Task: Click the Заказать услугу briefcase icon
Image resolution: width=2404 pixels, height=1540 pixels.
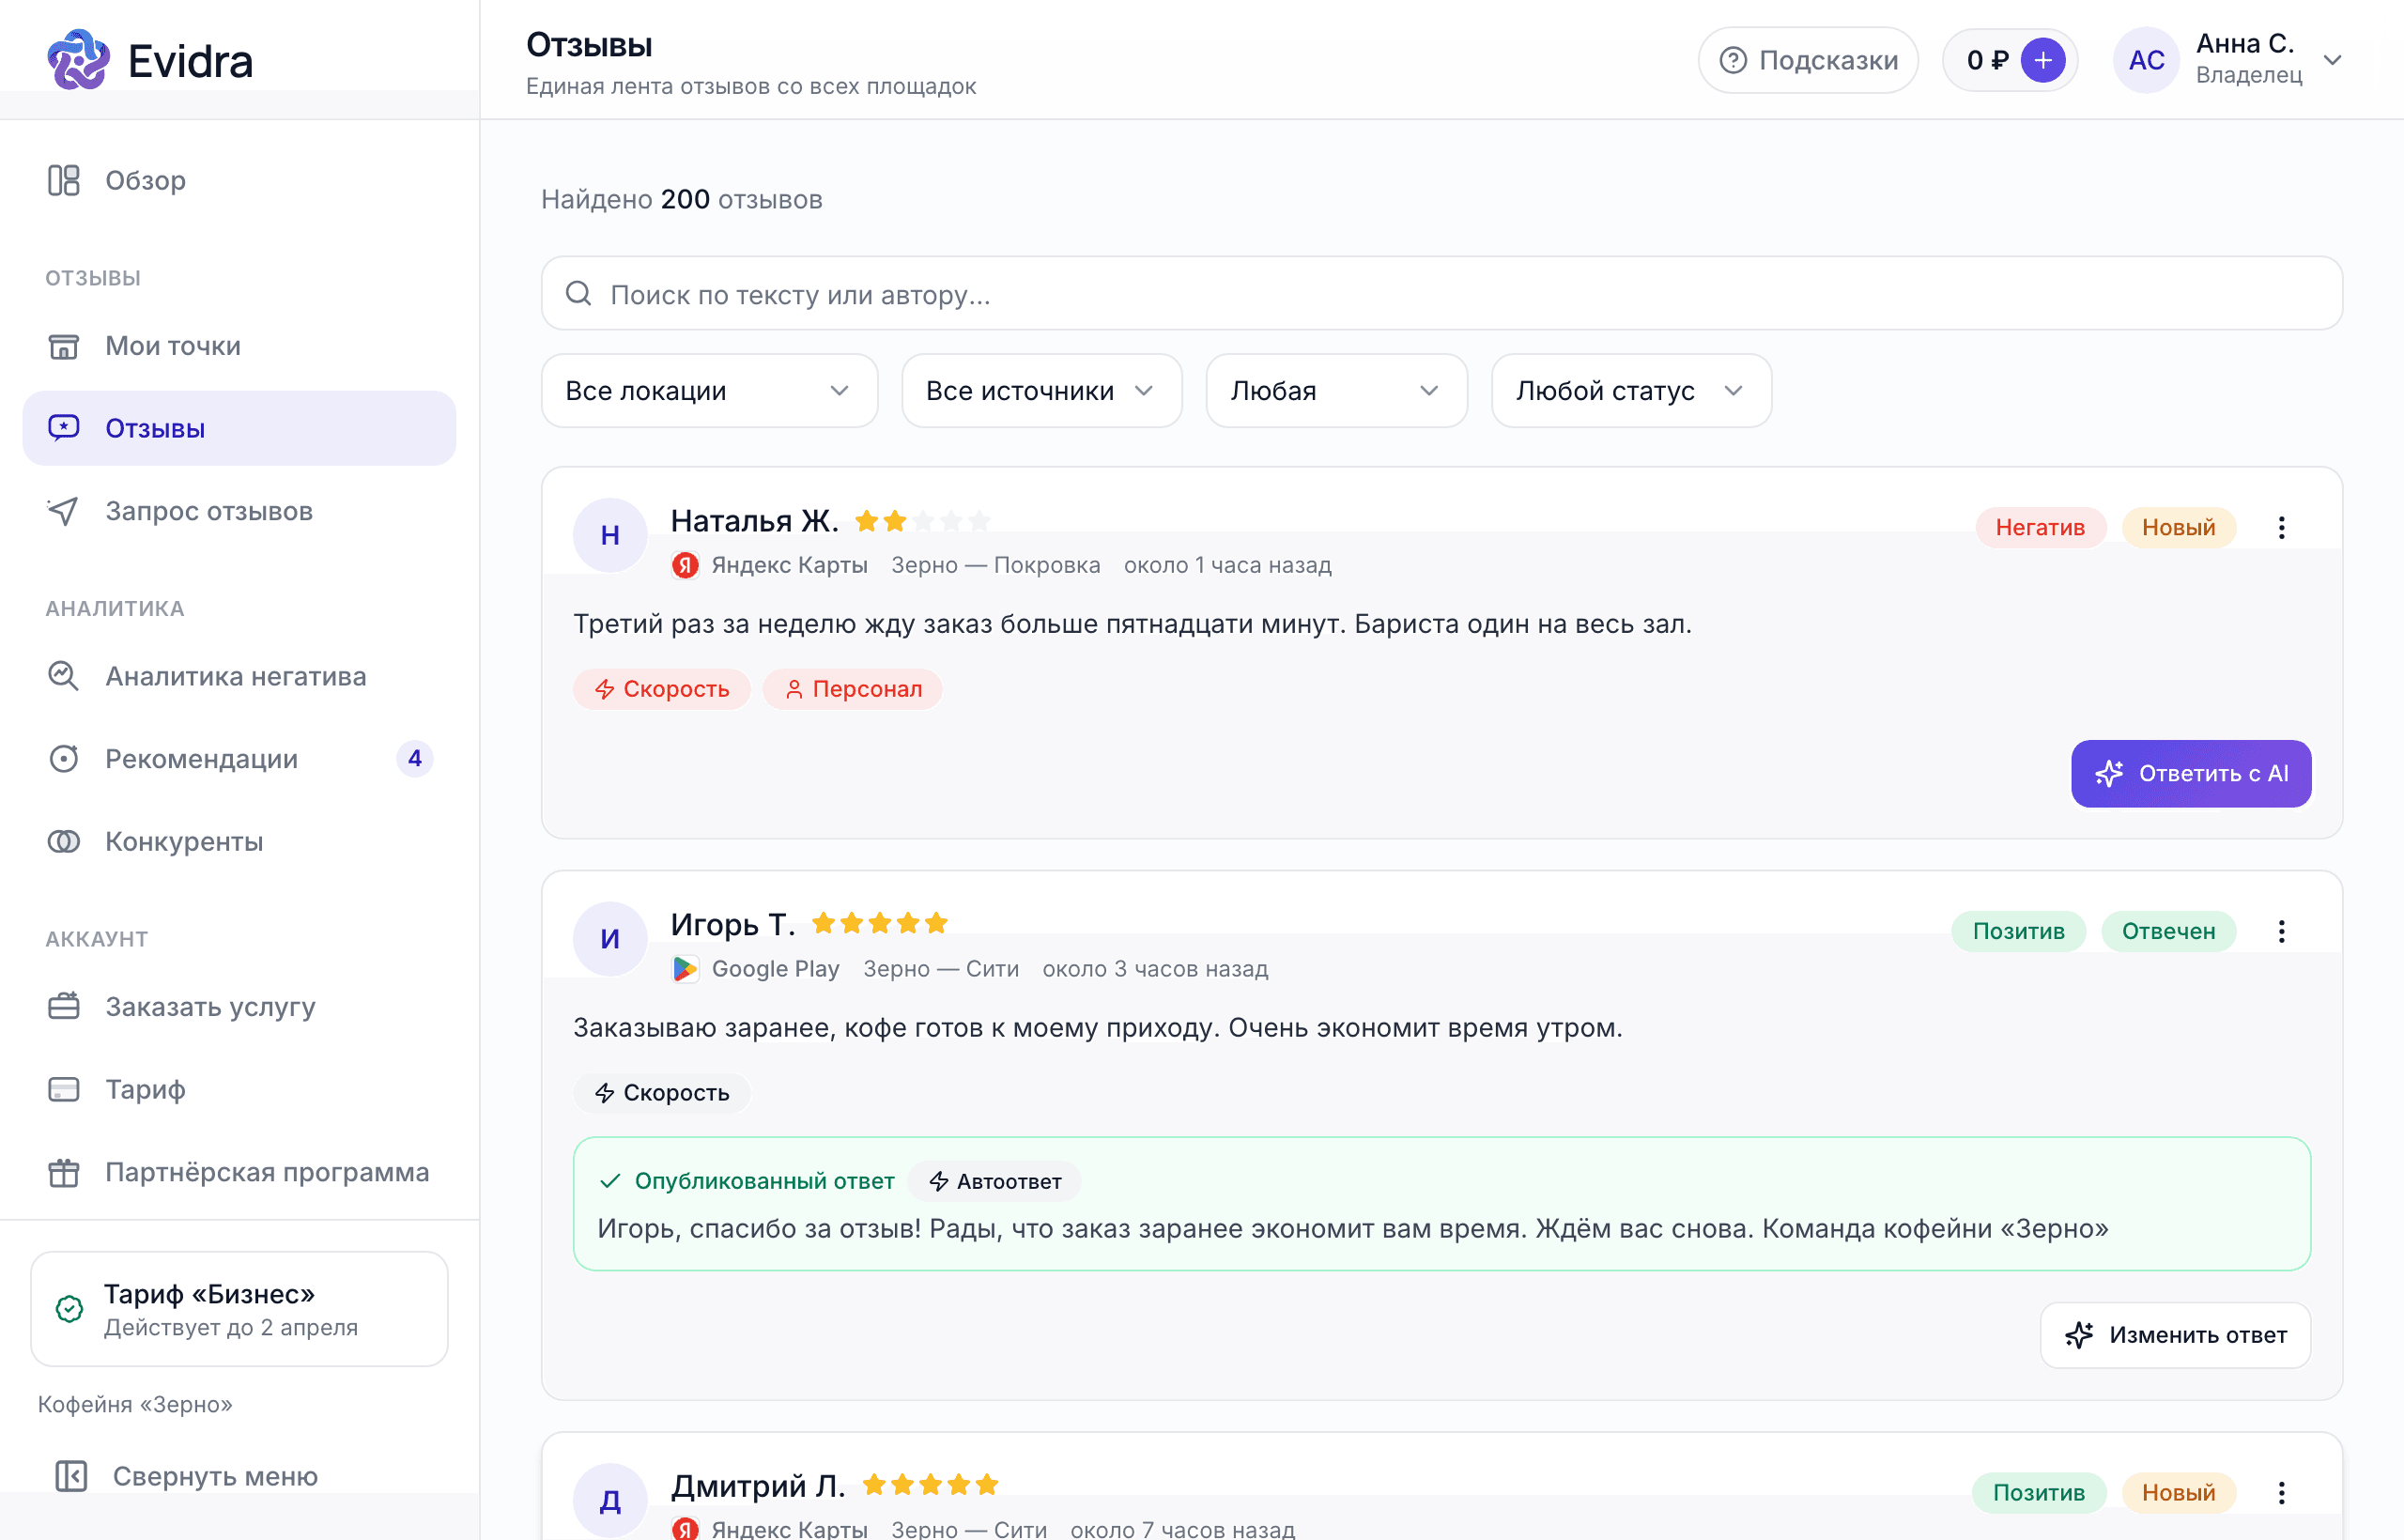Action: click(x=63, y=1006)
